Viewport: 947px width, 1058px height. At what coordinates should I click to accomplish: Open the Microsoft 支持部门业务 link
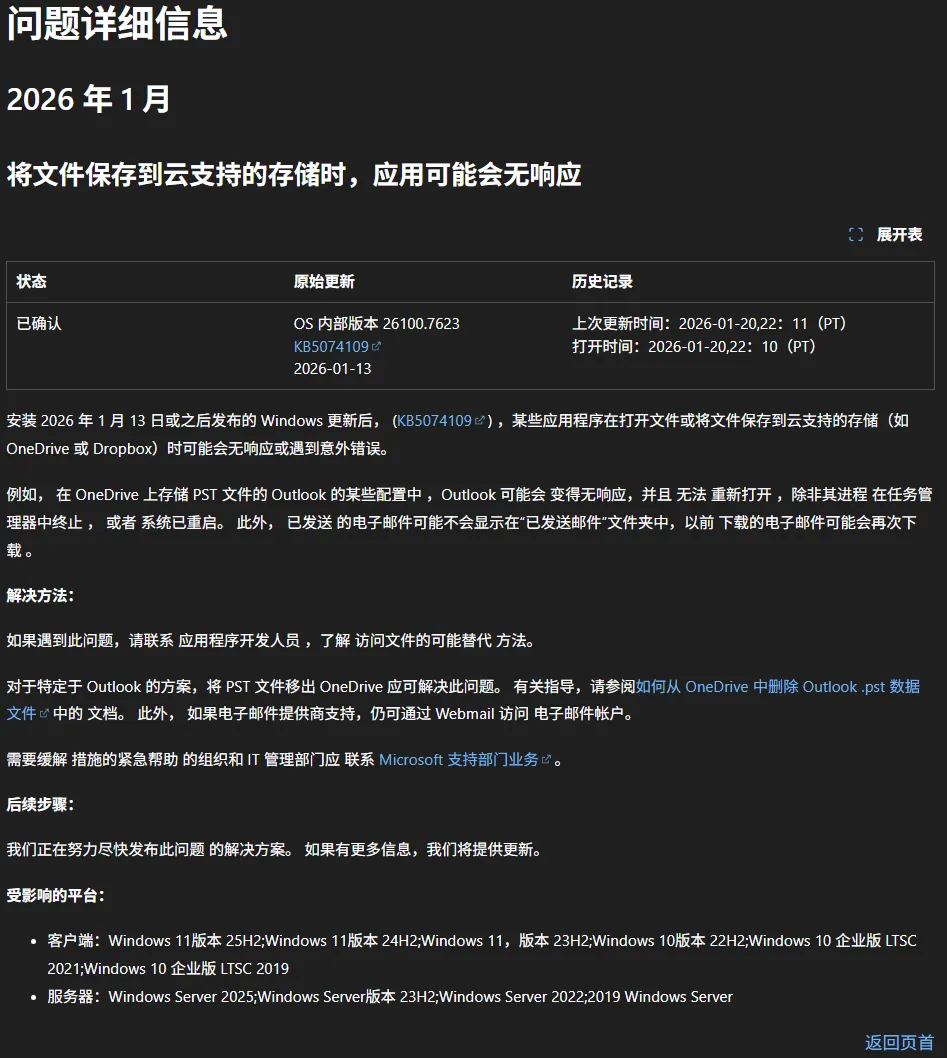(459, 759)
